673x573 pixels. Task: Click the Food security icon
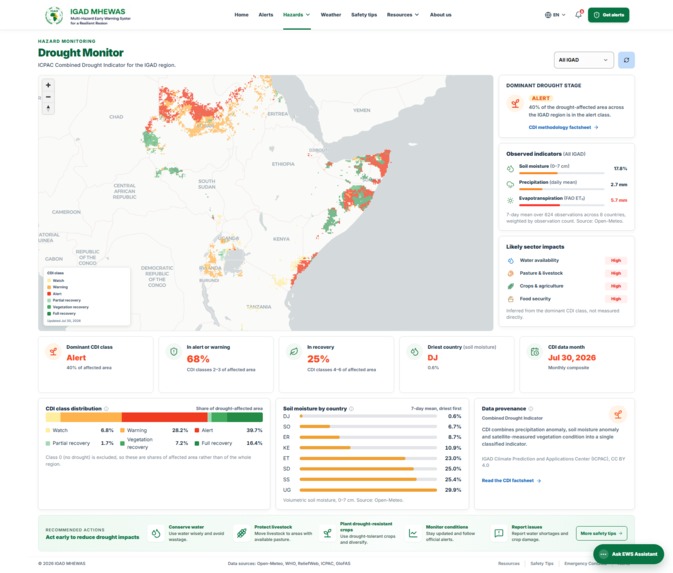(x=511, y=299)
